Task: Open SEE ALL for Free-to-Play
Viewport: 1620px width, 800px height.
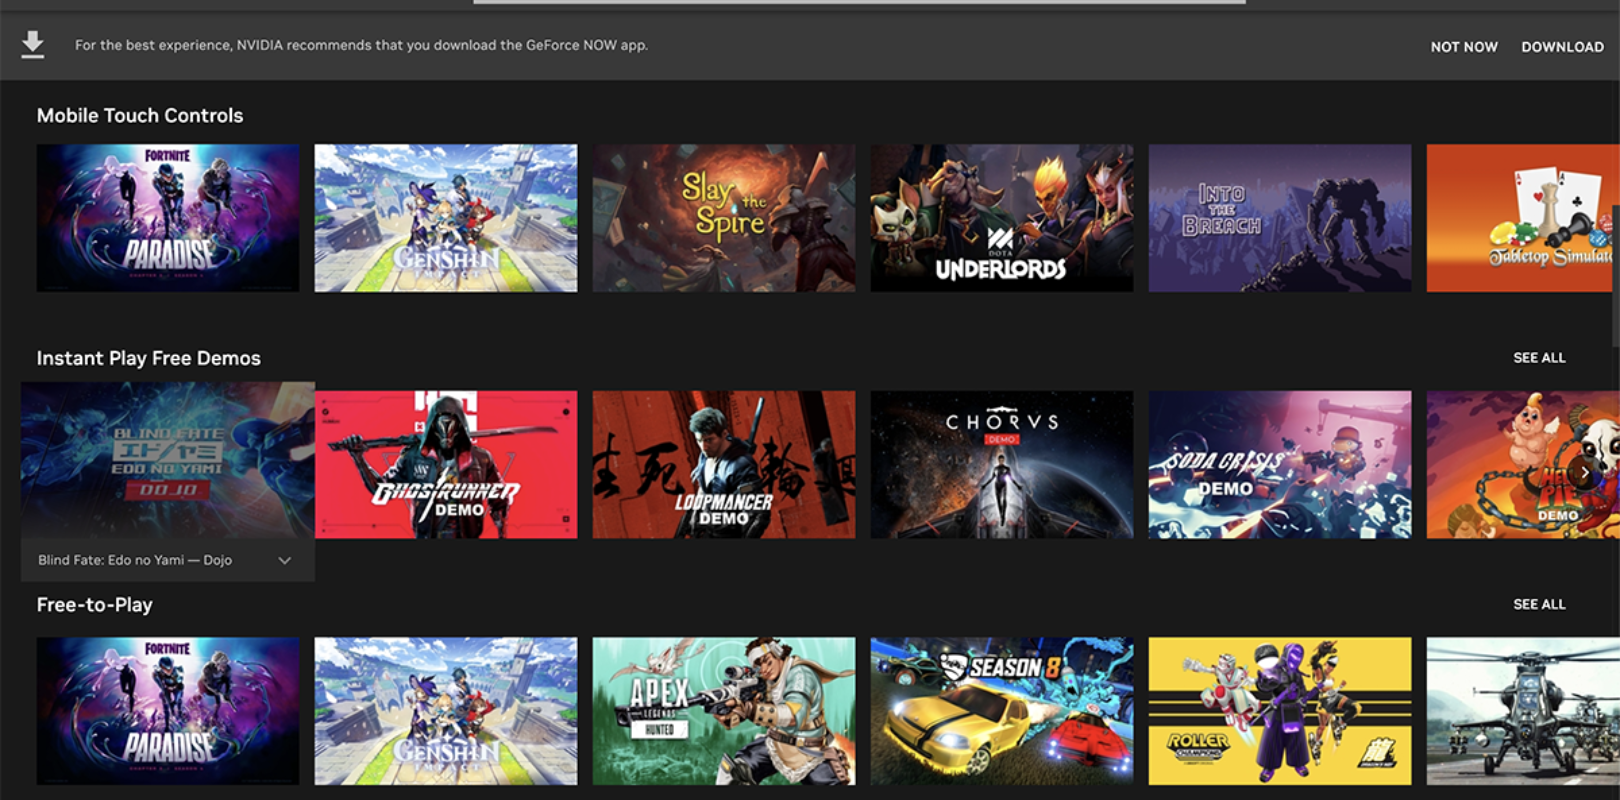Action: coord(1539,605)
